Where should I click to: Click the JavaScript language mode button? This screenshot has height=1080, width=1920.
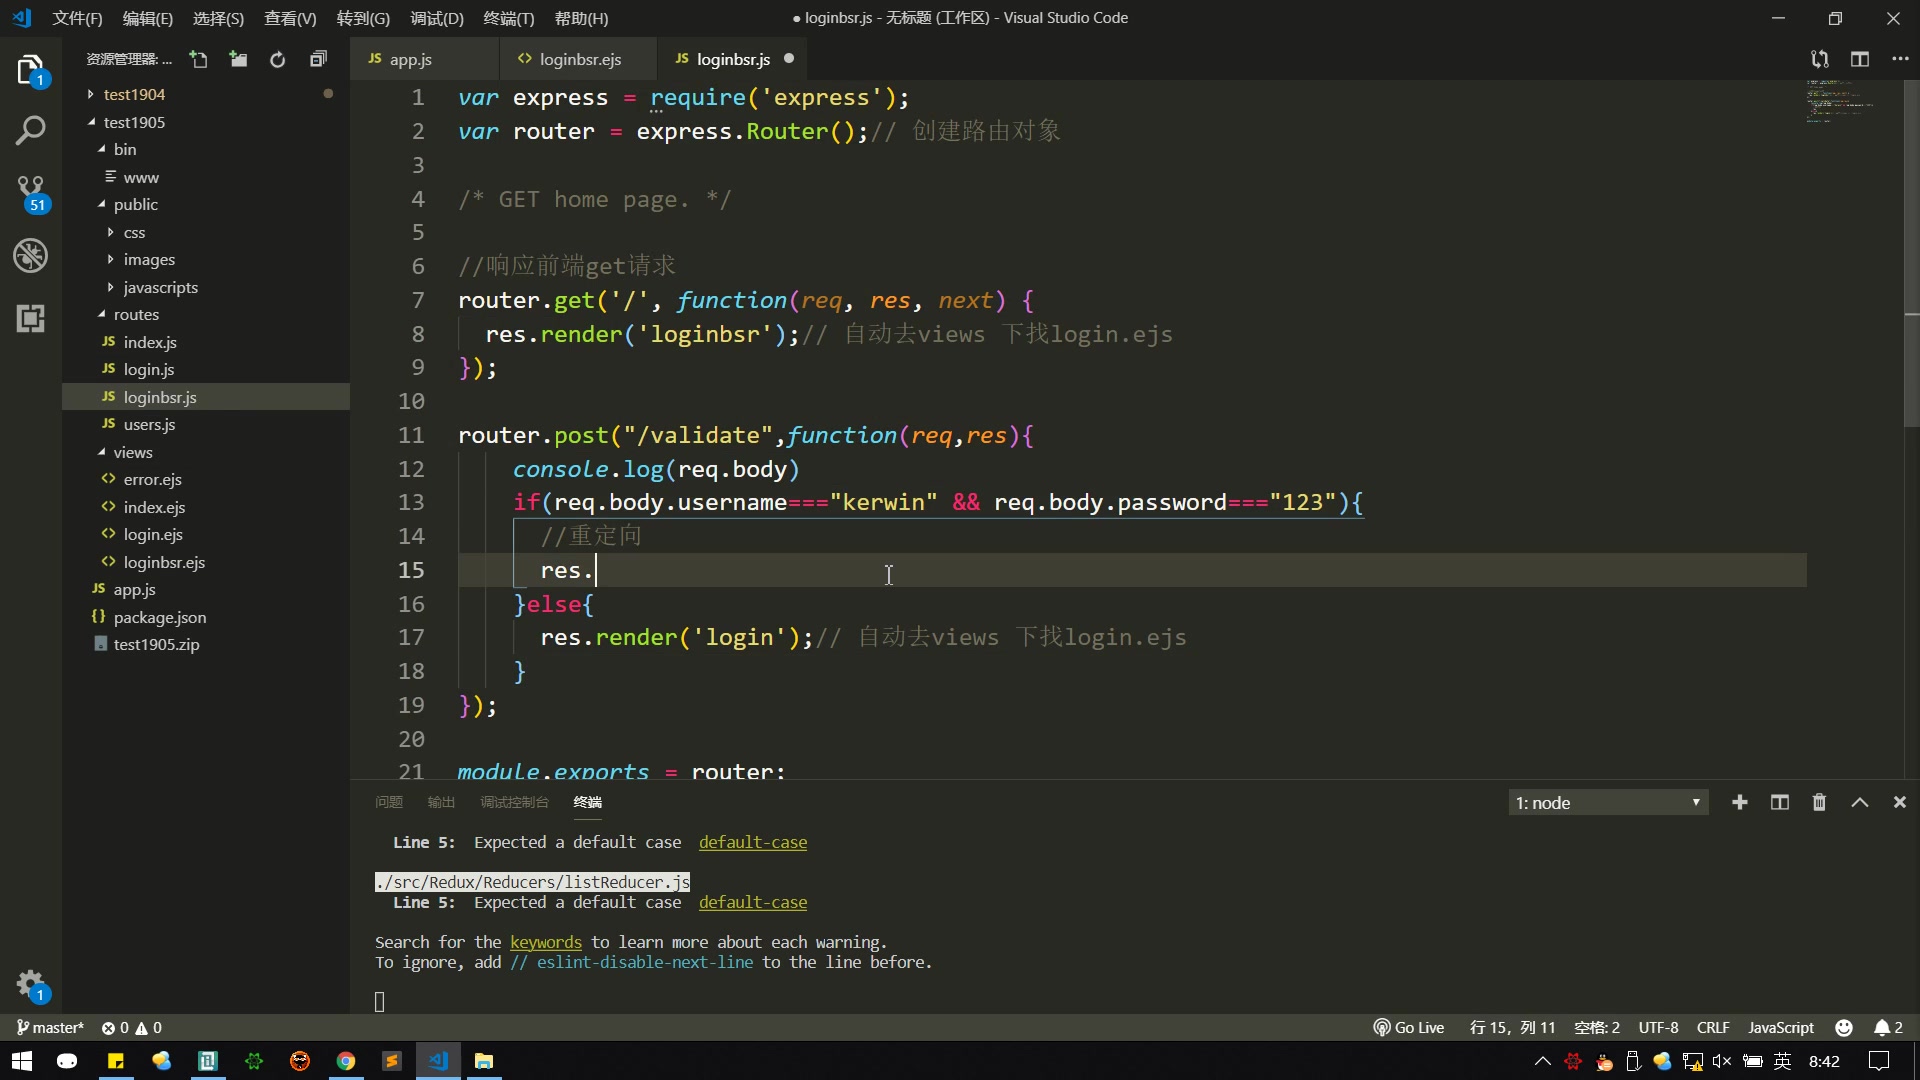click(x=1780, y=1028)
